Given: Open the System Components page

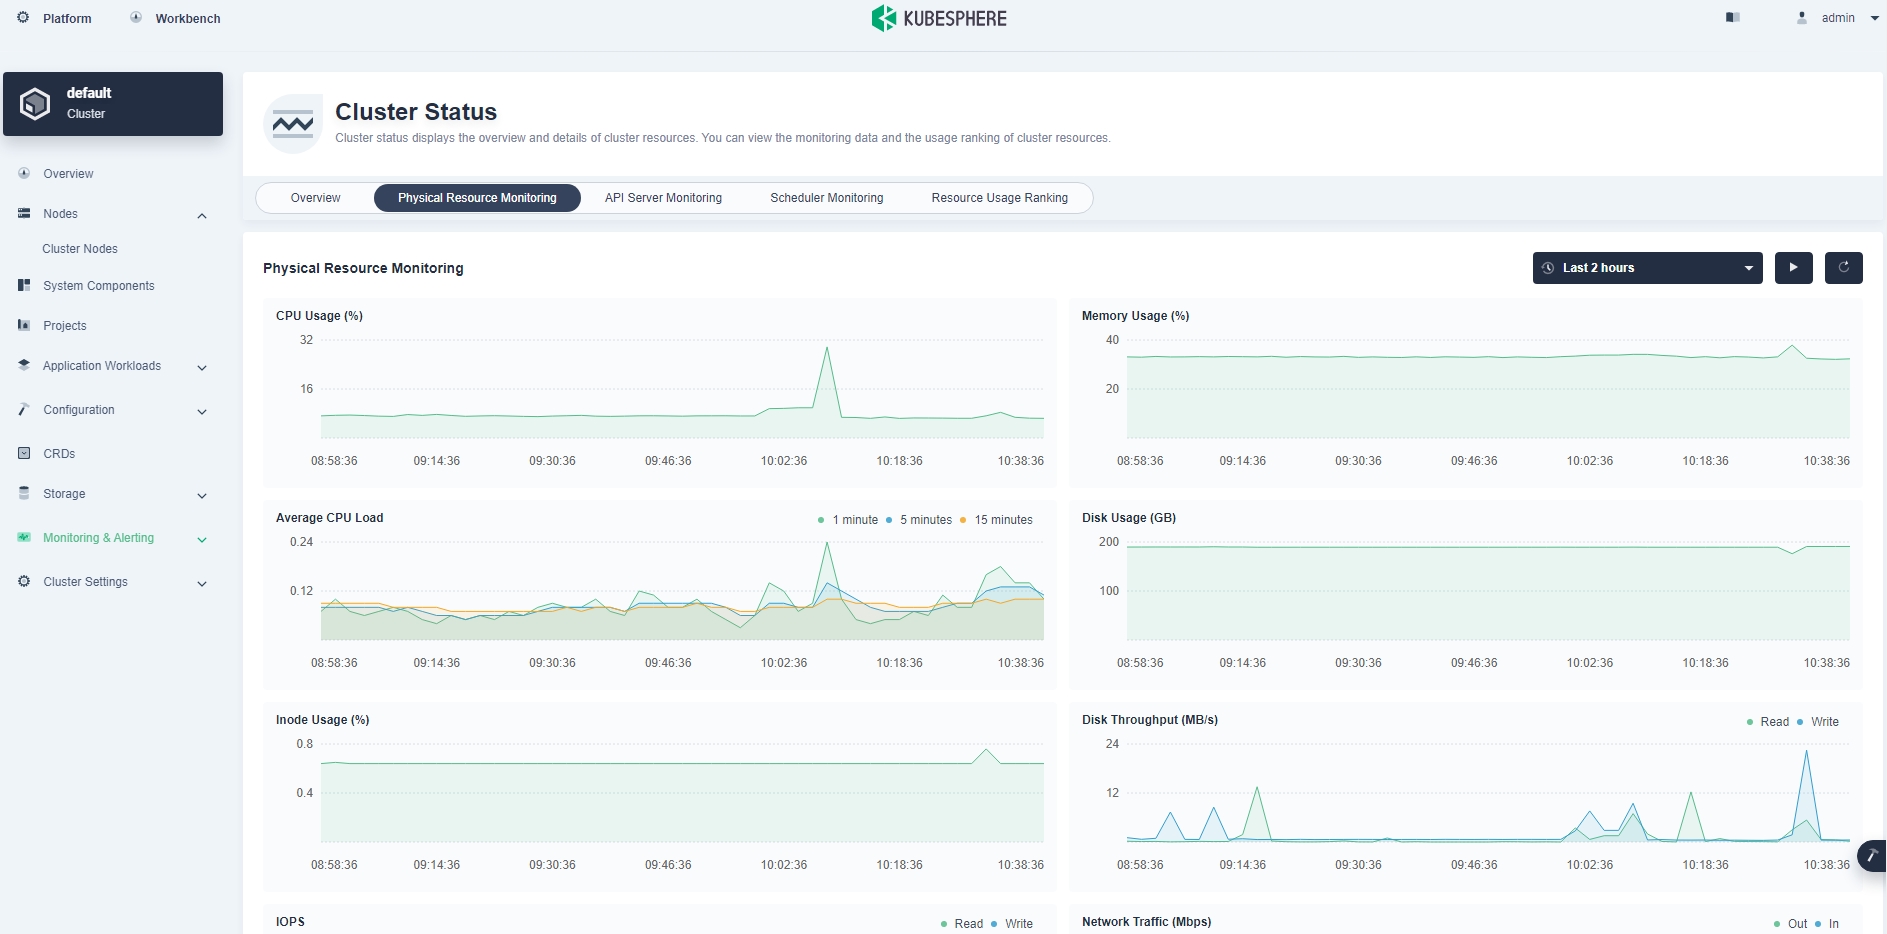Looking at the screenshot, I should pos(98,286).
